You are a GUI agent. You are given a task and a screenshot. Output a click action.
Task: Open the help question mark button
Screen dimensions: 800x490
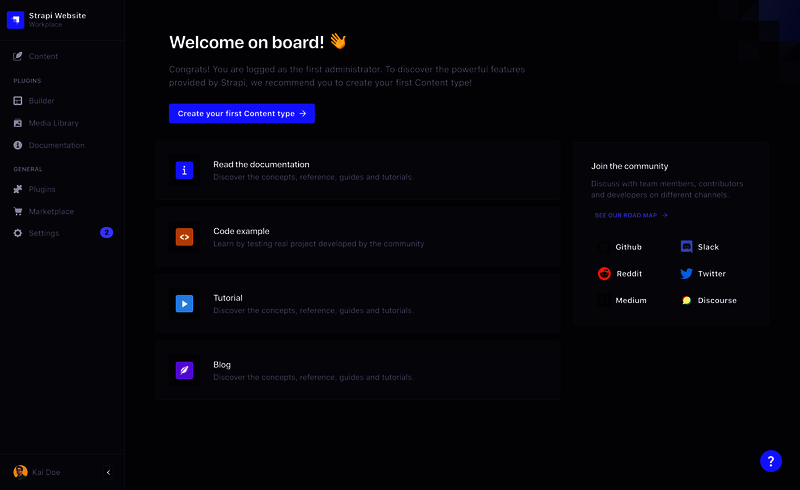point(771,461)
